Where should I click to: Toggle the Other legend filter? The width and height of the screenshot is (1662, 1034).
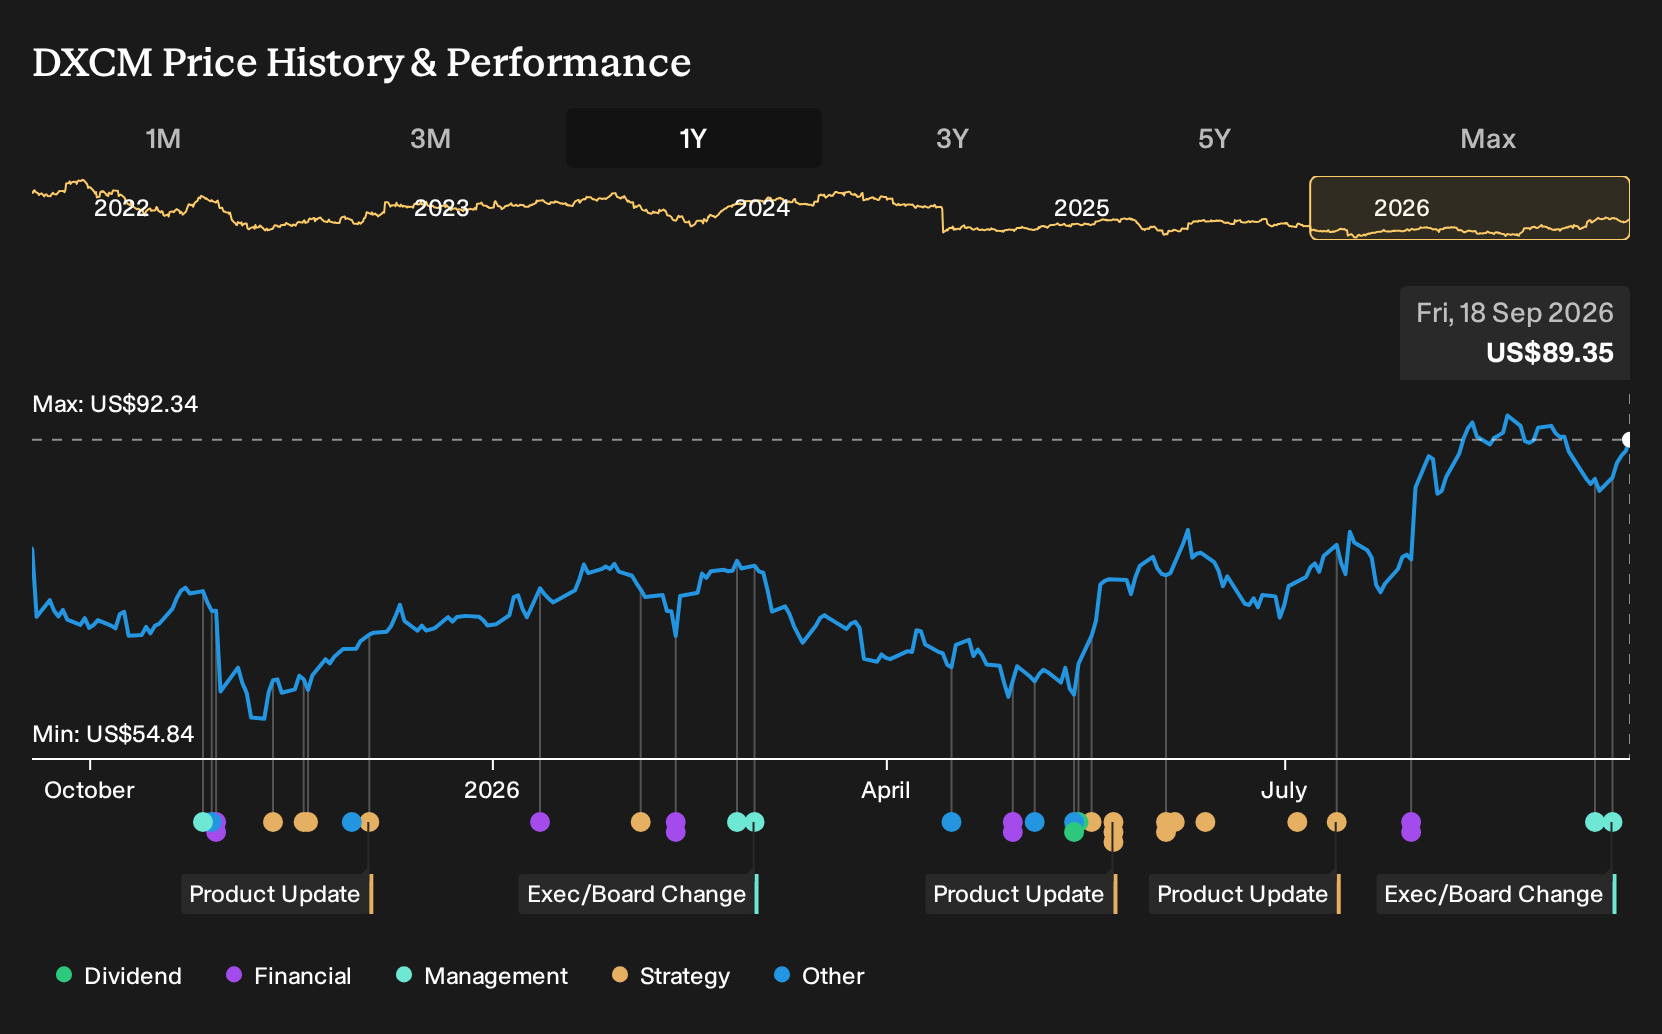coord(819,976)
